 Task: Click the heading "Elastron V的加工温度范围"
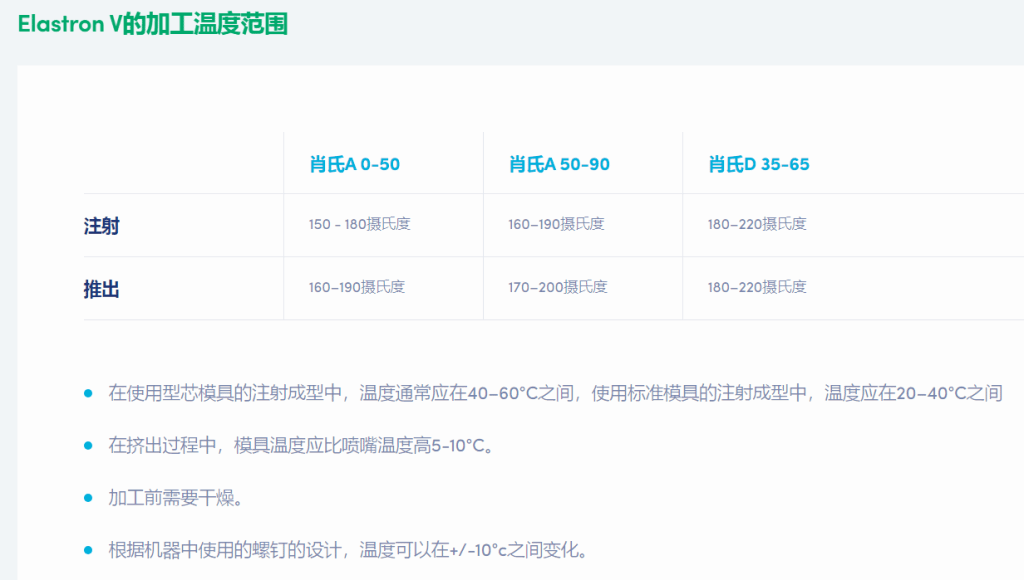coord(153,24)
